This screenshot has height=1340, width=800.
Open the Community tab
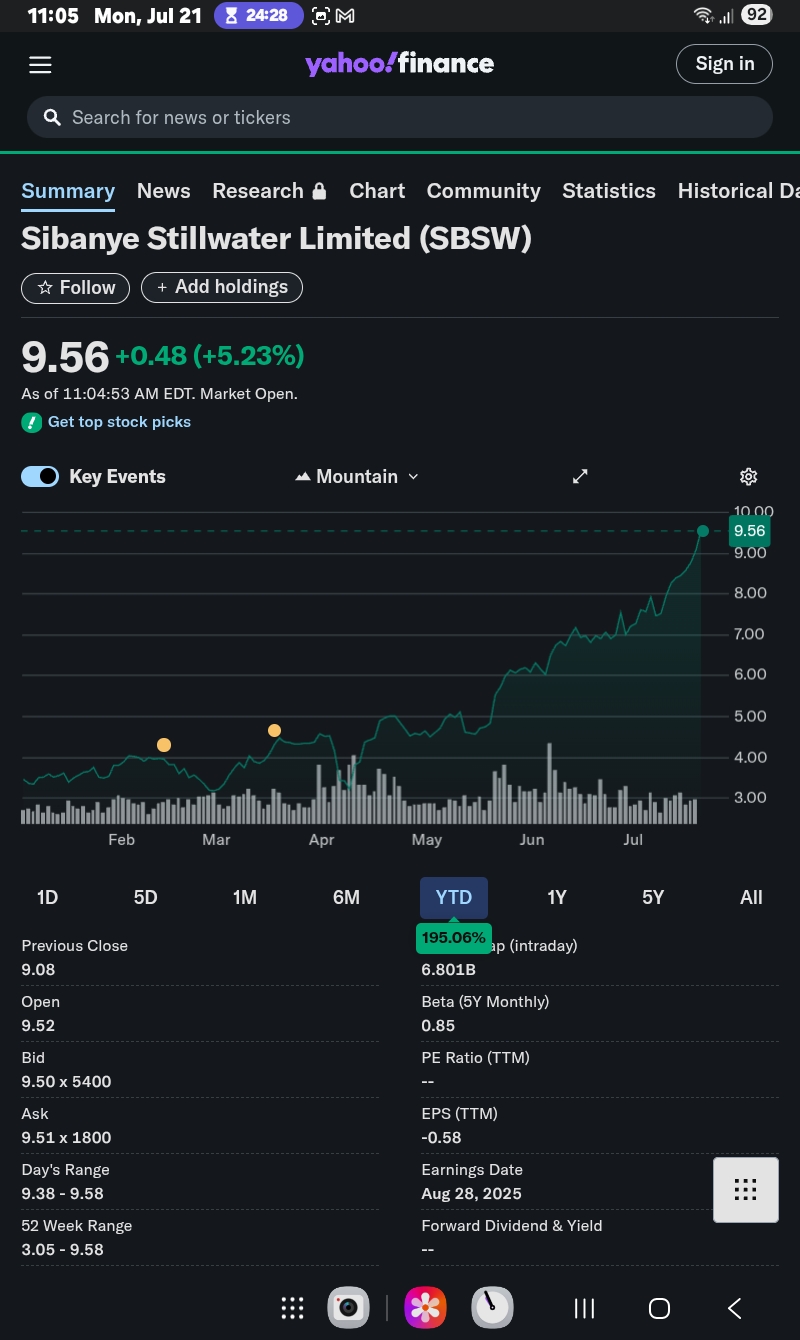click(483, 191)
